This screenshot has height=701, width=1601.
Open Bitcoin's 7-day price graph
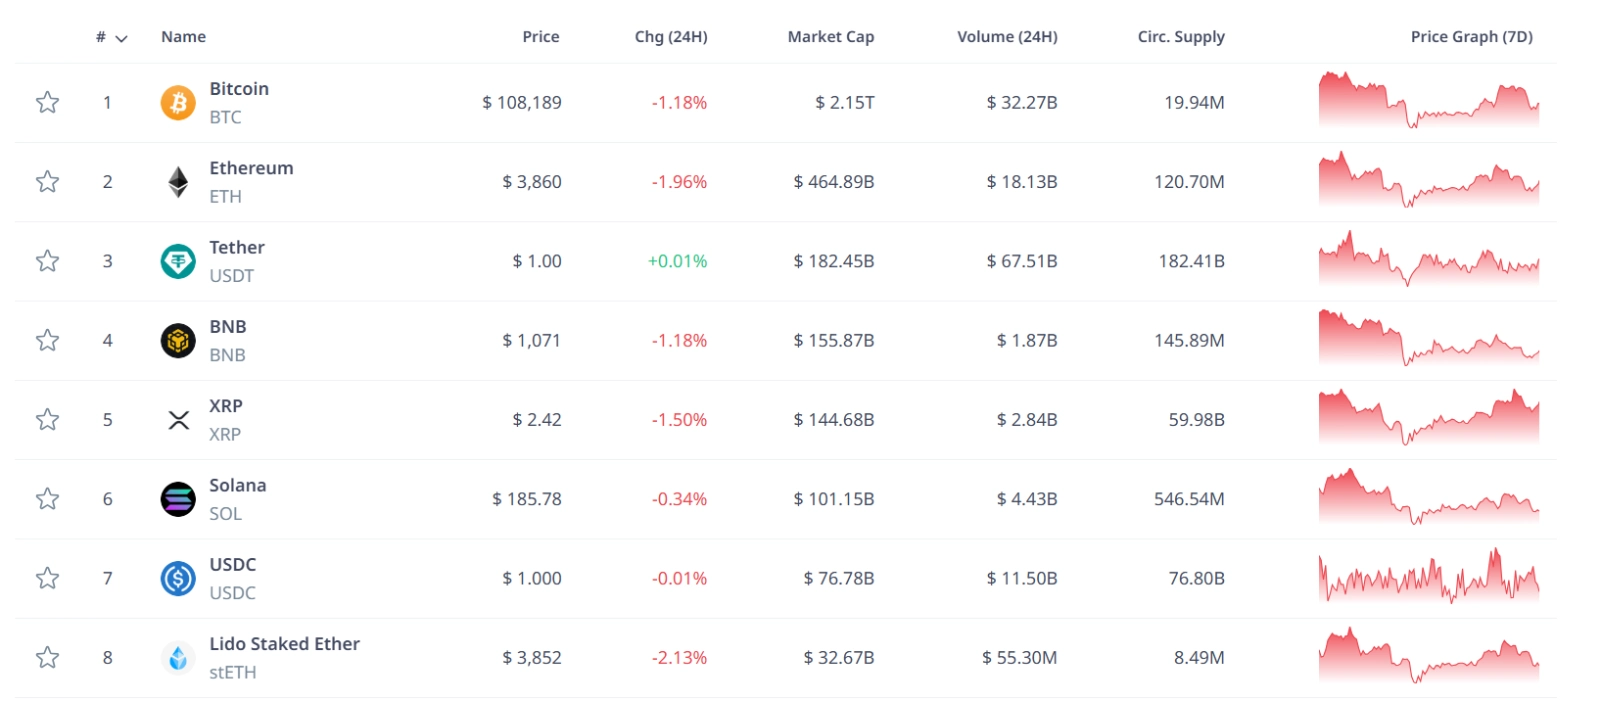[1428, 101]
